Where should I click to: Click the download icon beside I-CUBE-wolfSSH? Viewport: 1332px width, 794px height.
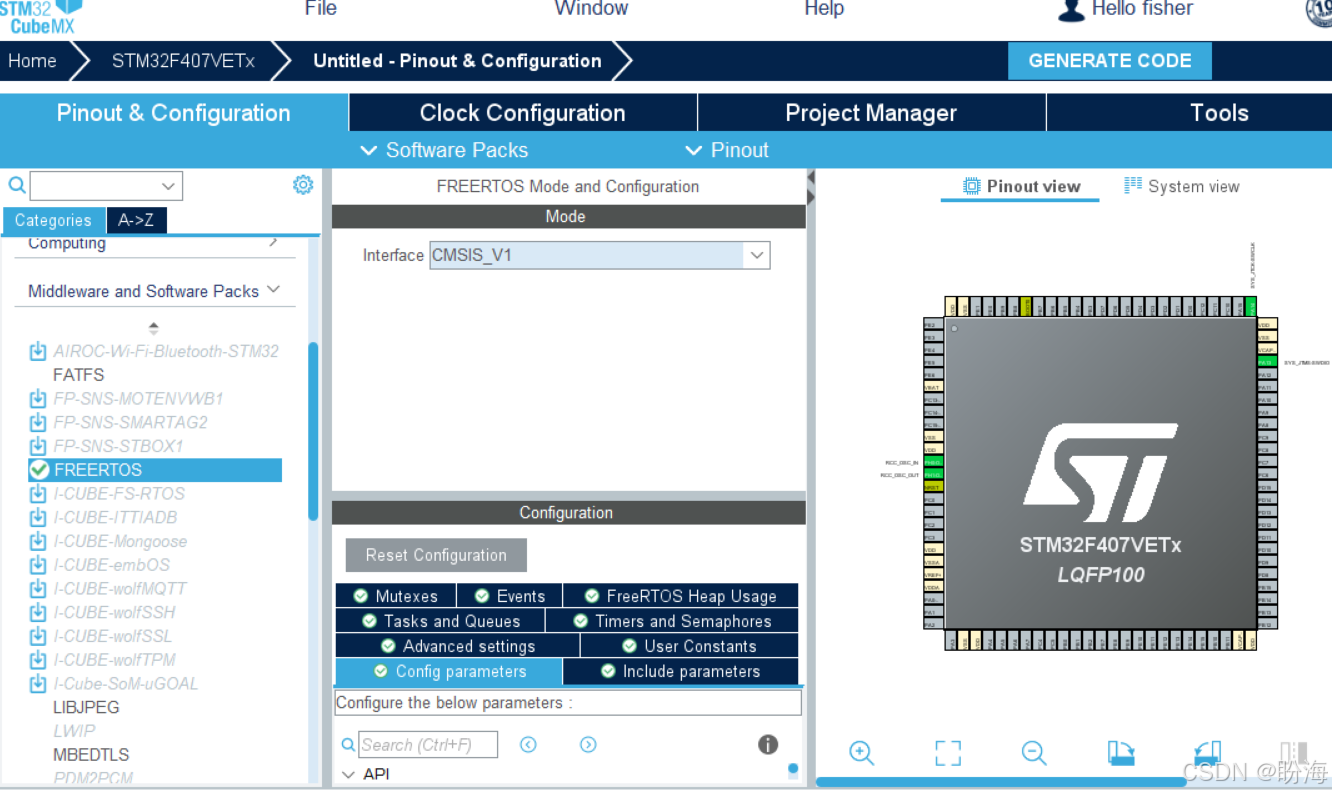pos(38,612)
